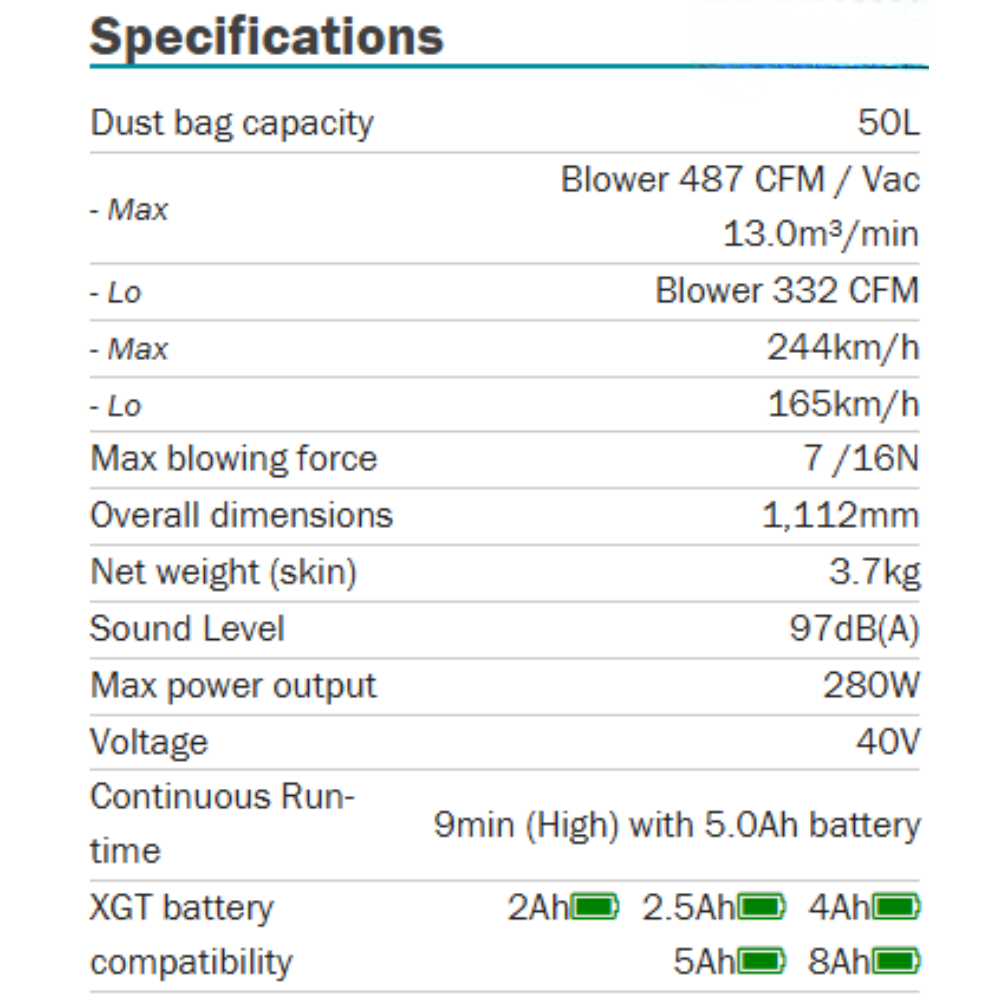Click the 165km/h low speed value

842,405
